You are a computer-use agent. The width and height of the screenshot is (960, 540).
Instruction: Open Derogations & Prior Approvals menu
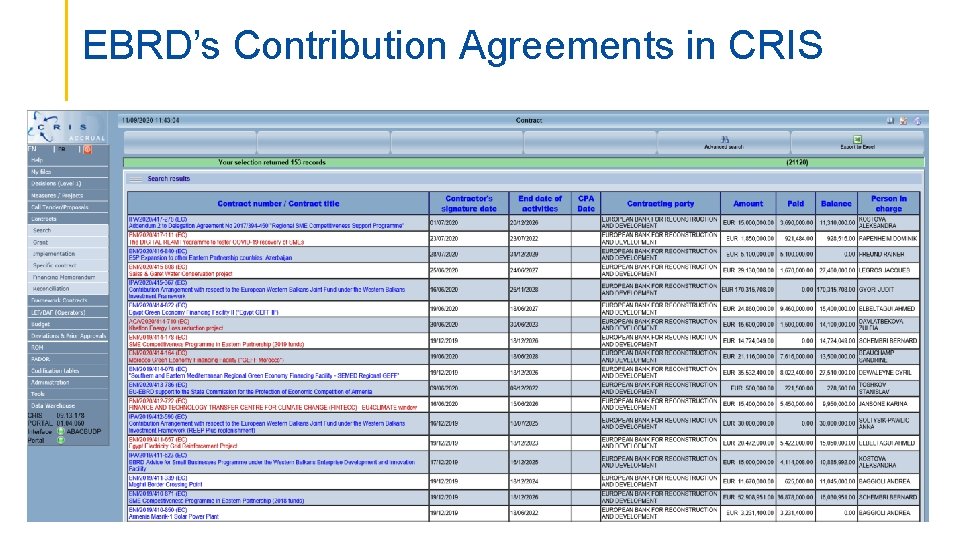(68, 336)
